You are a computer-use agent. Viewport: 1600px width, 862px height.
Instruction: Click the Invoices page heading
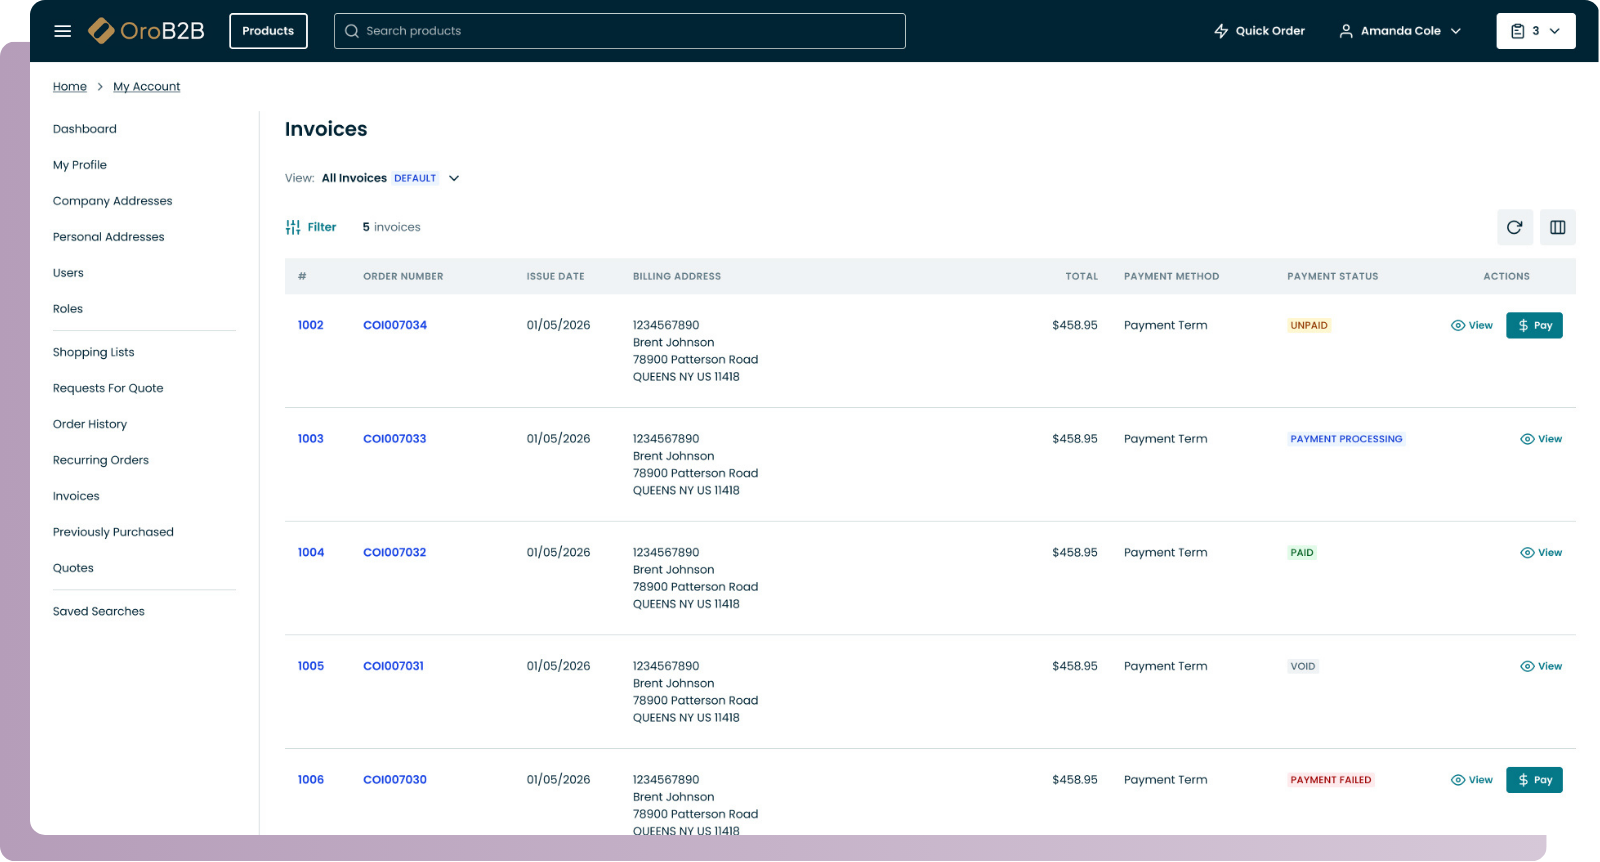(x=326, y=129)
